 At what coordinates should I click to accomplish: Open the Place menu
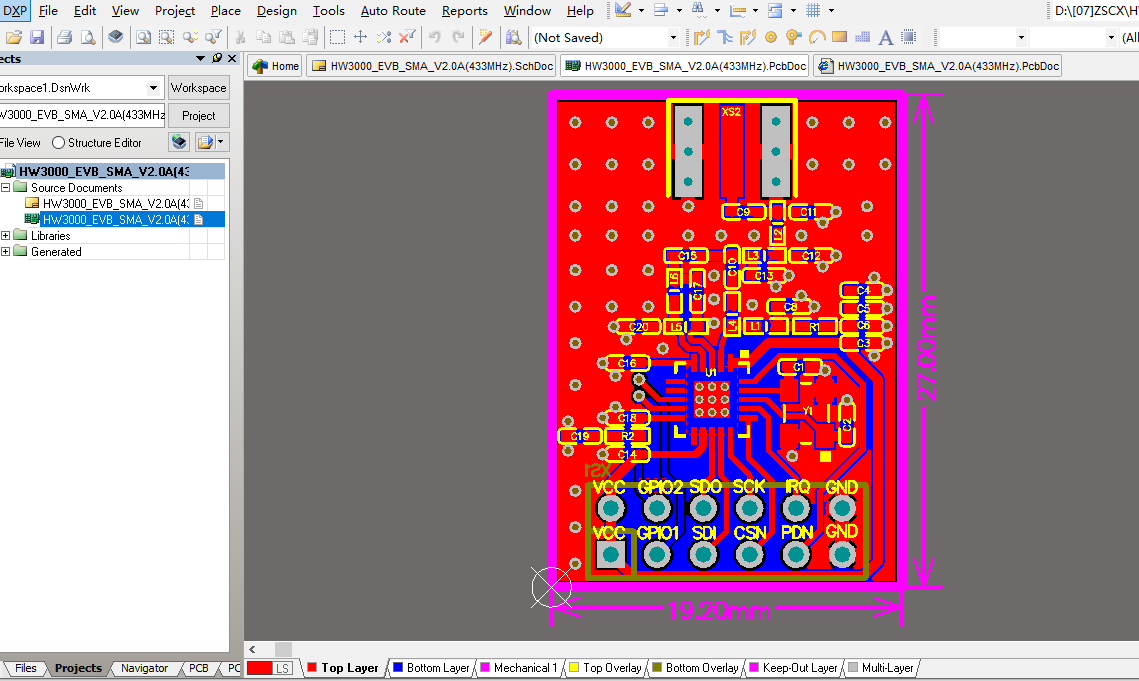225,11
